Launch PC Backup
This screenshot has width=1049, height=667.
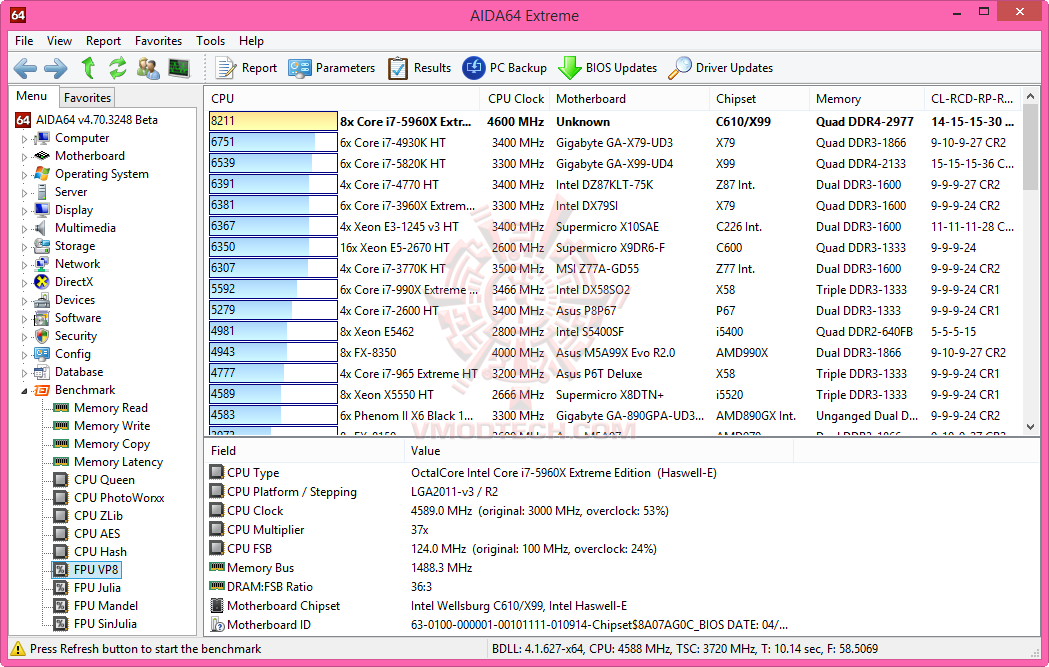click(x=504, y=68)
